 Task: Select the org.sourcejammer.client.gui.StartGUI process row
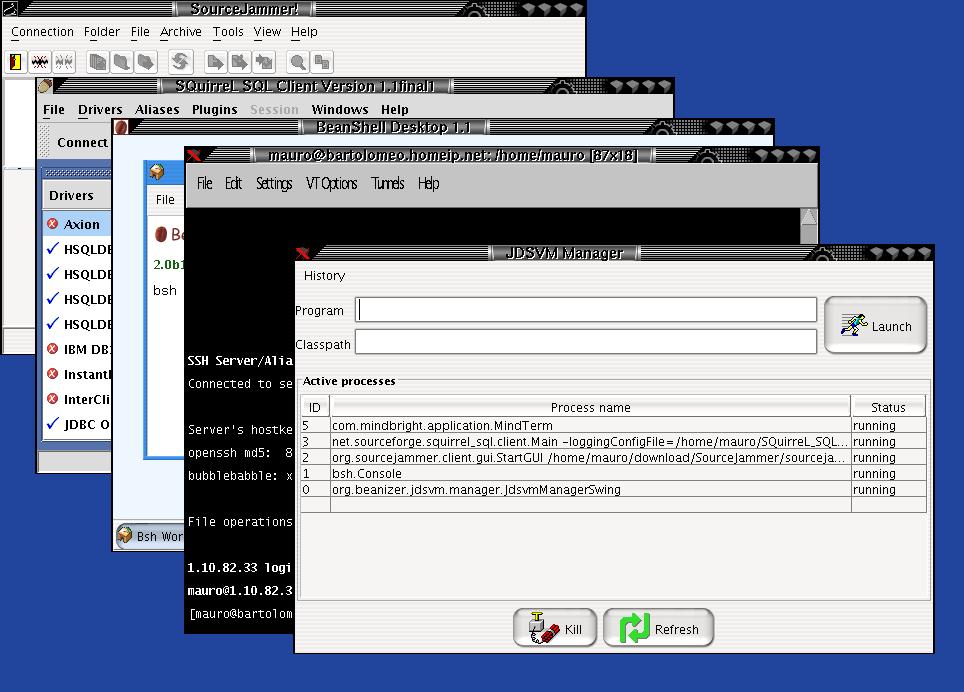[614, 457]
